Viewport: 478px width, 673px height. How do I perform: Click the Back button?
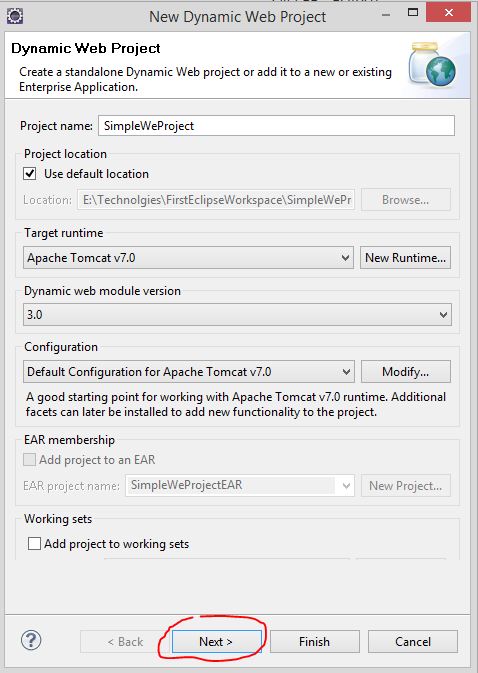coord(125,642)
